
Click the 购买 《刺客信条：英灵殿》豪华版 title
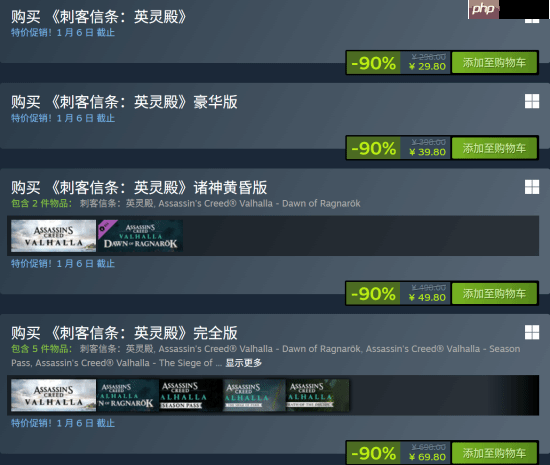tap(124, 102)
